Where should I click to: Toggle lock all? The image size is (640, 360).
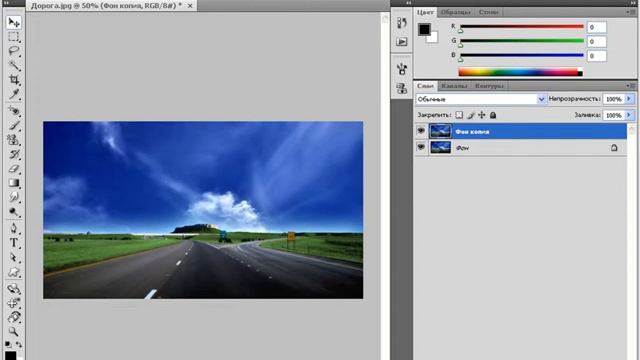(x=493, y=115)
